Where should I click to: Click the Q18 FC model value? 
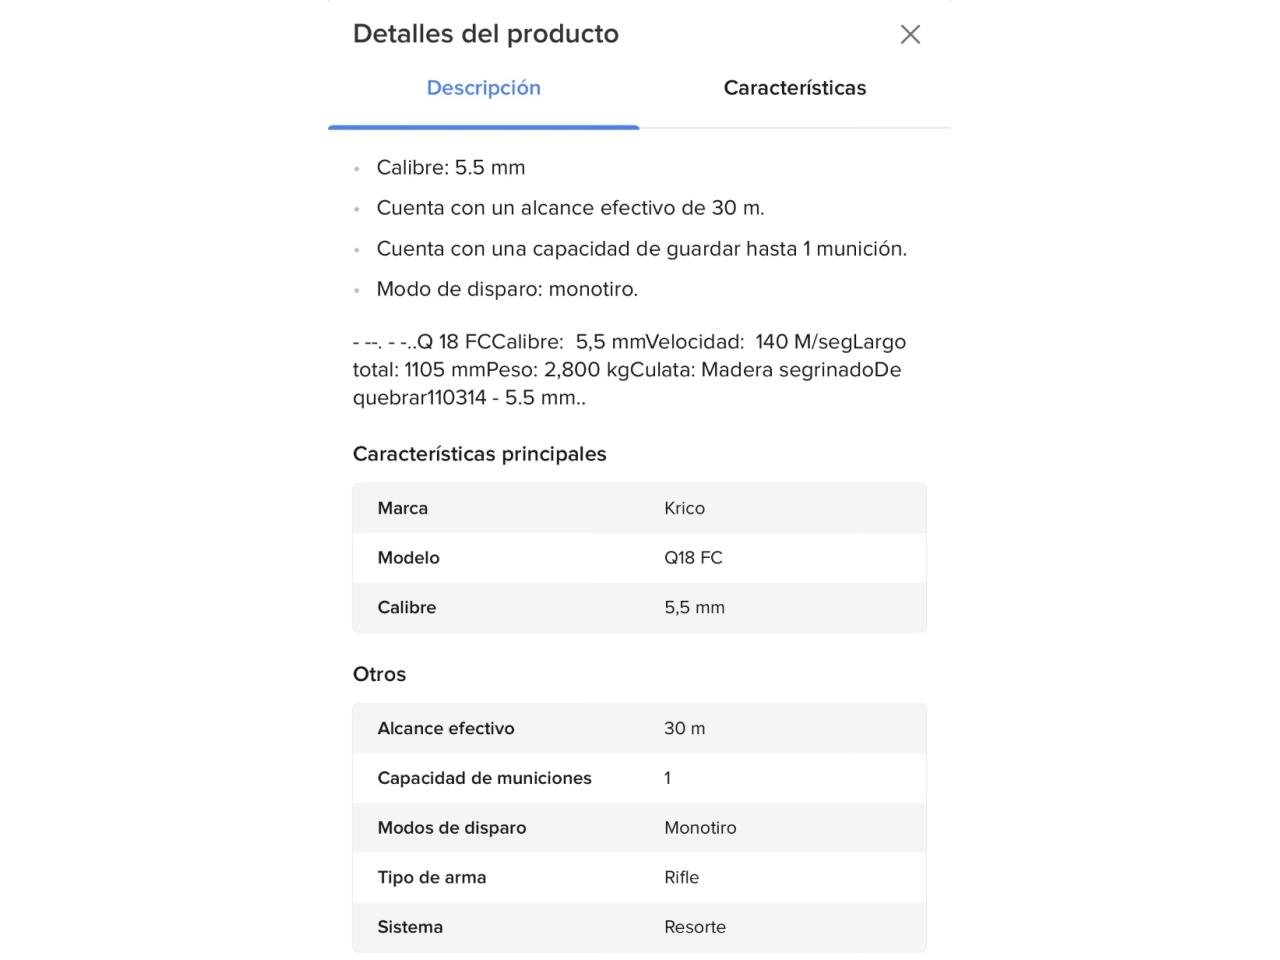pos(693,558)
